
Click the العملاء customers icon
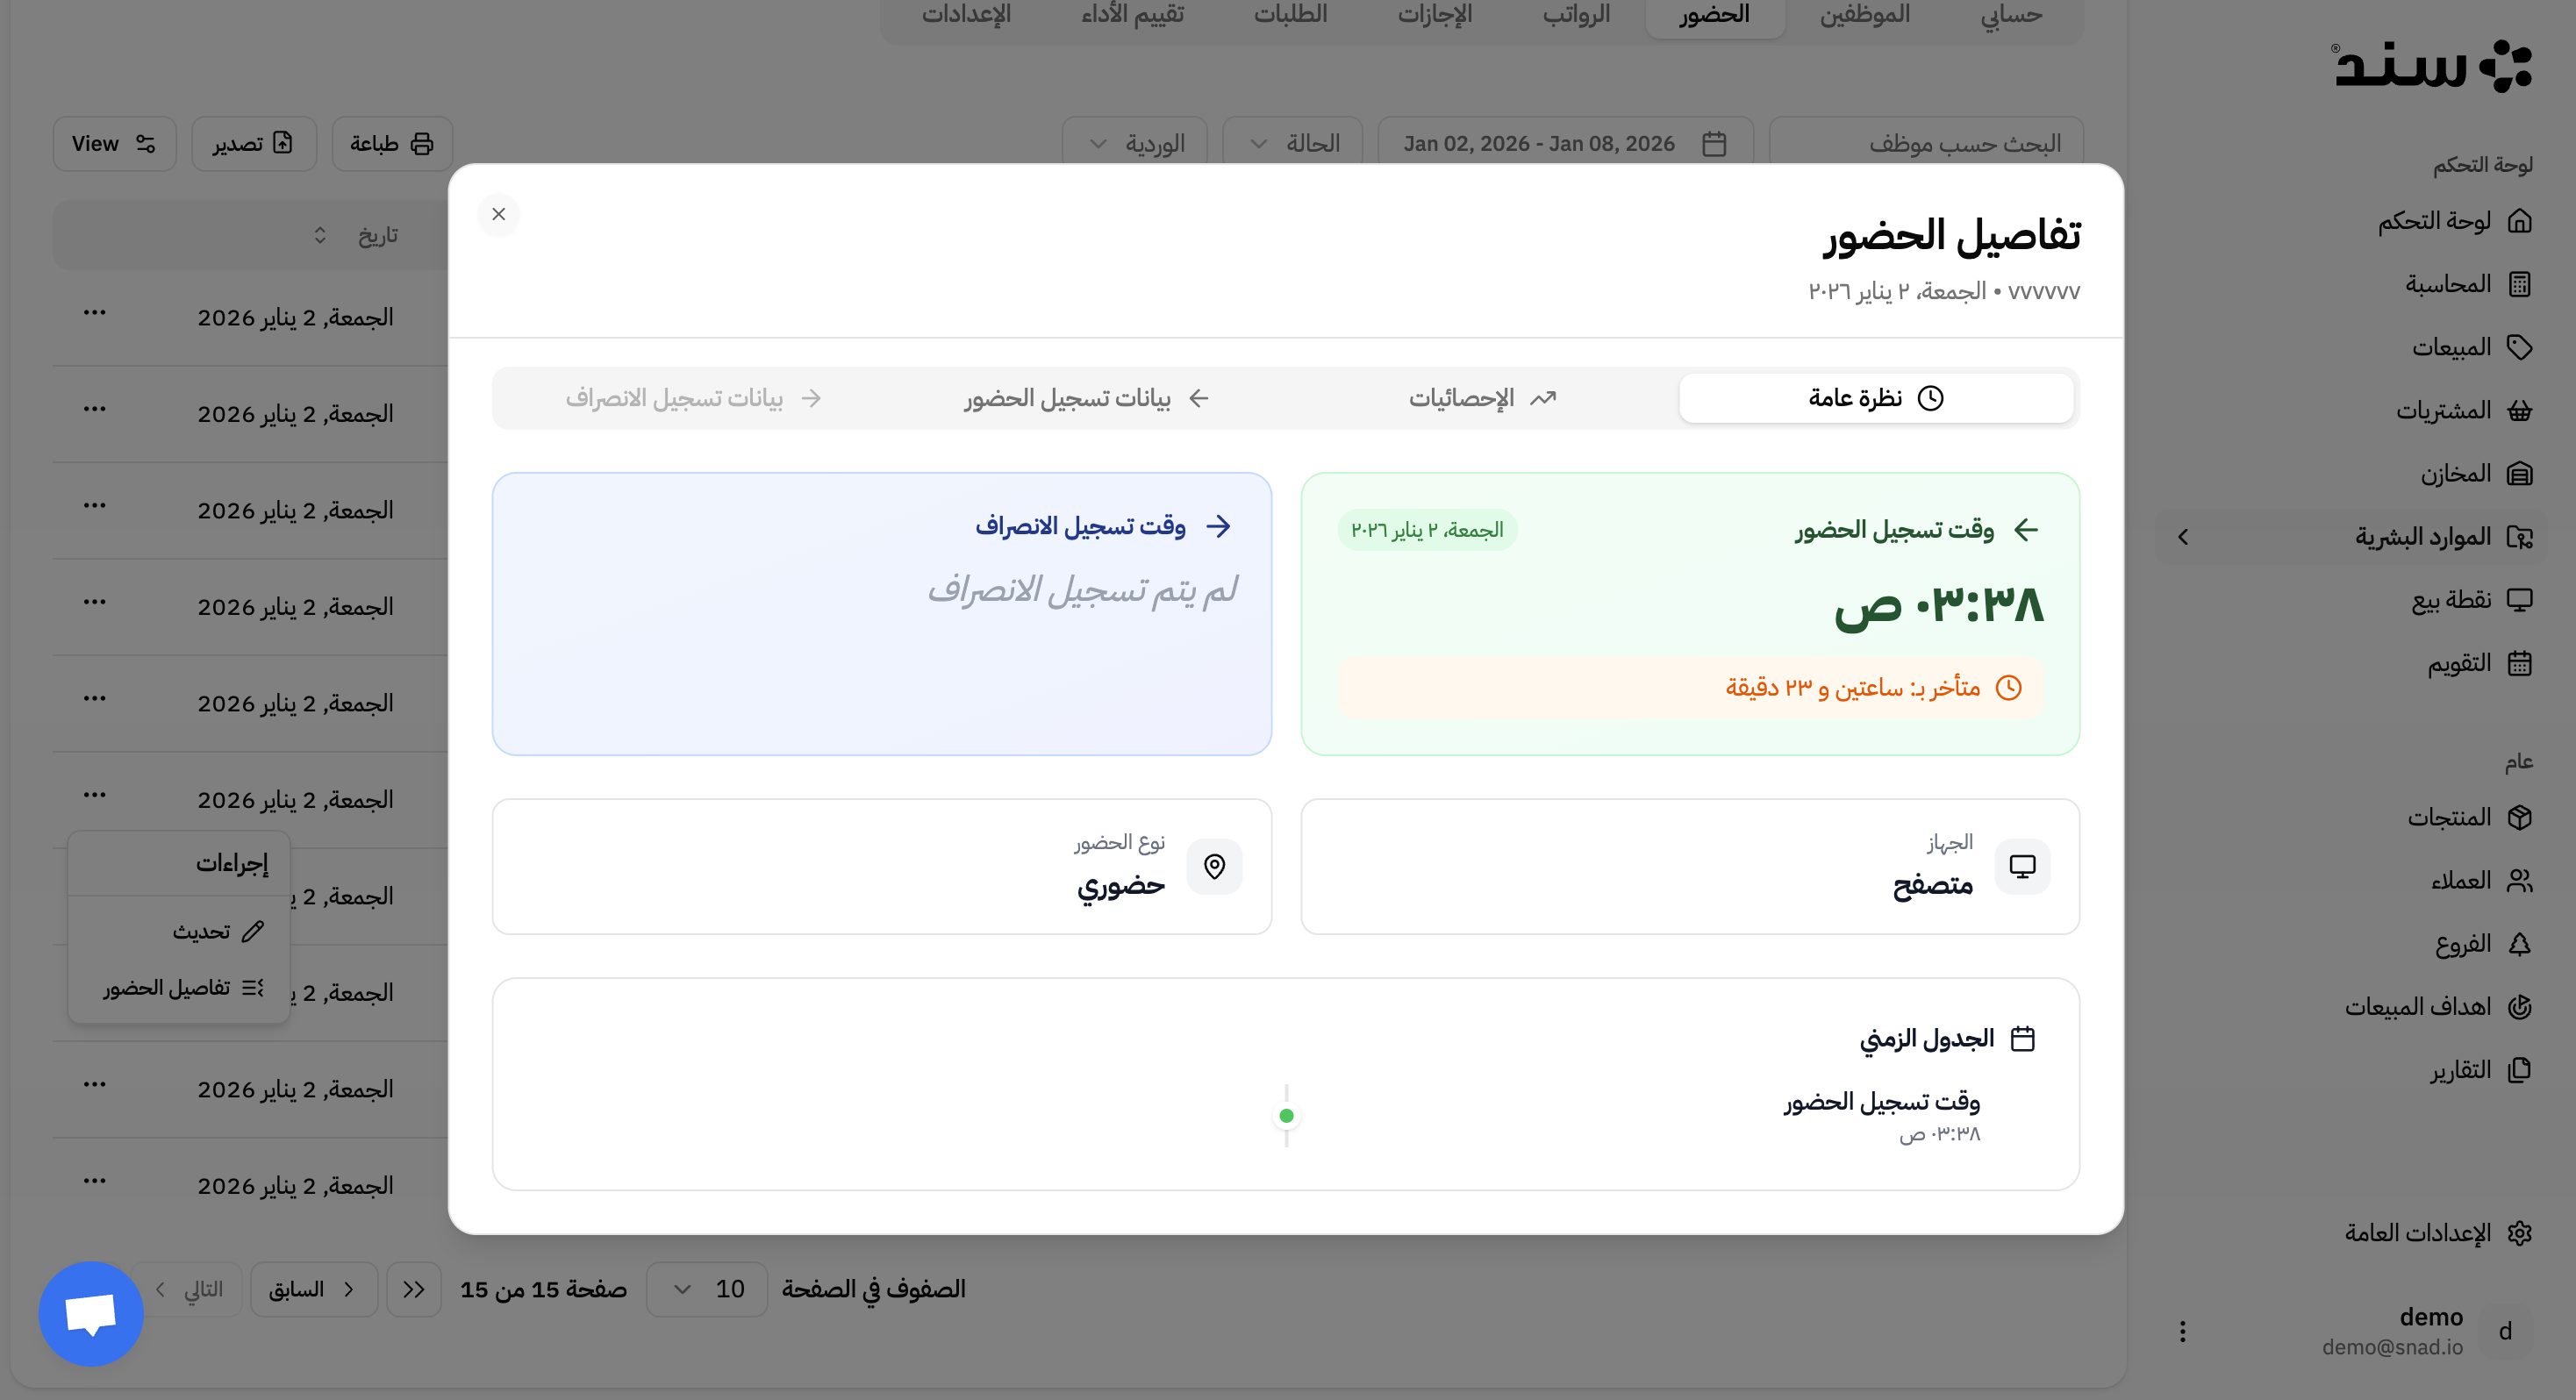2522,880
